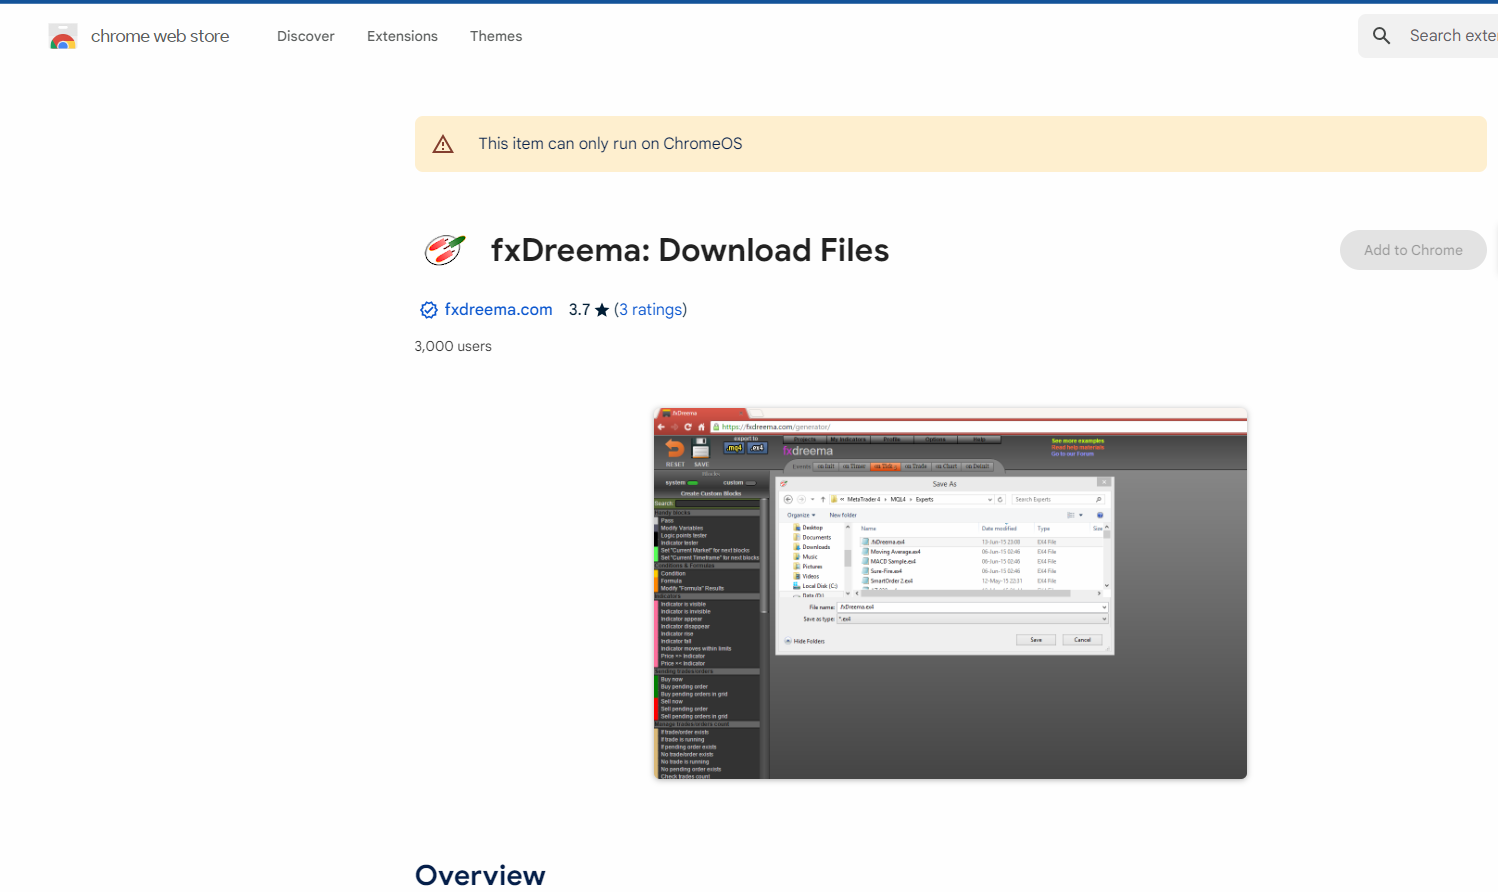The height and width of the screenshot is (892, 1498).
Task: Open the fxDreema screenshot preview
Action: tap(950, 593)
